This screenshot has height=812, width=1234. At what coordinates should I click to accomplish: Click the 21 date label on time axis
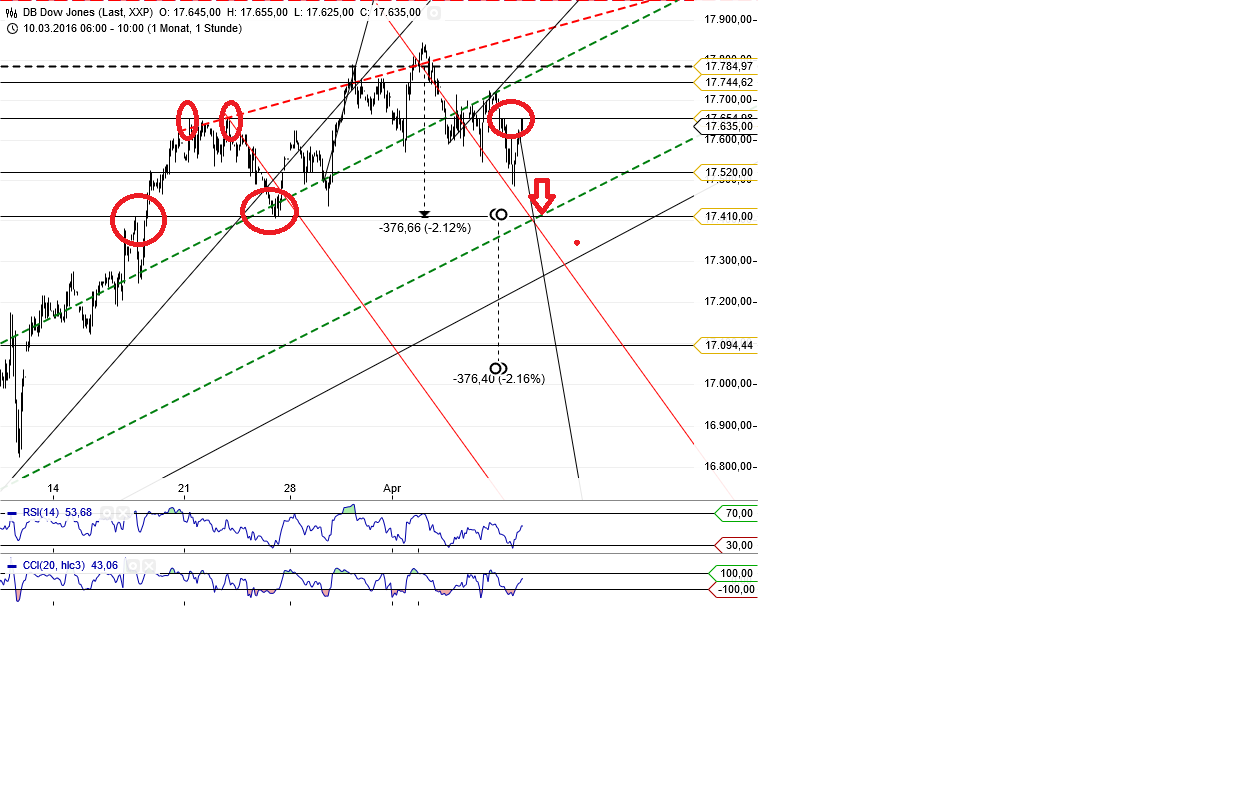click(x=184, y=489)
